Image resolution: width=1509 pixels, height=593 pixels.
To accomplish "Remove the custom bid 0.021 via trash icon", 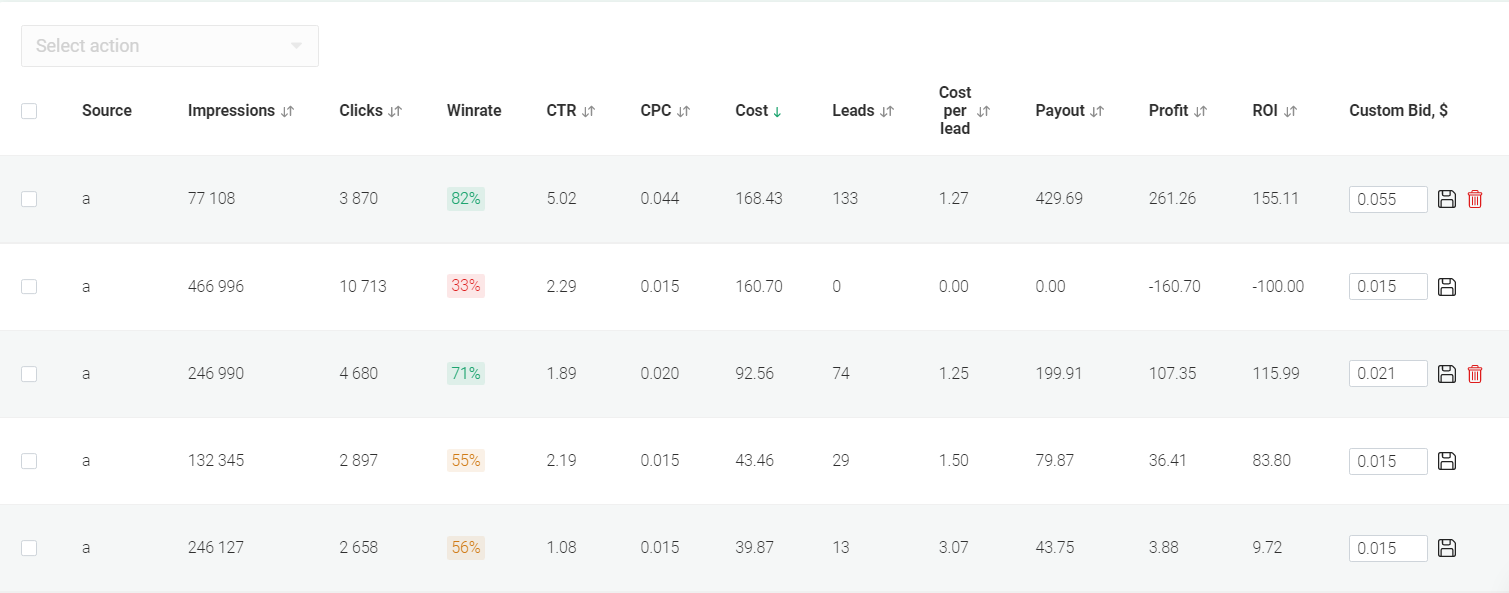I will [1474, 374].
